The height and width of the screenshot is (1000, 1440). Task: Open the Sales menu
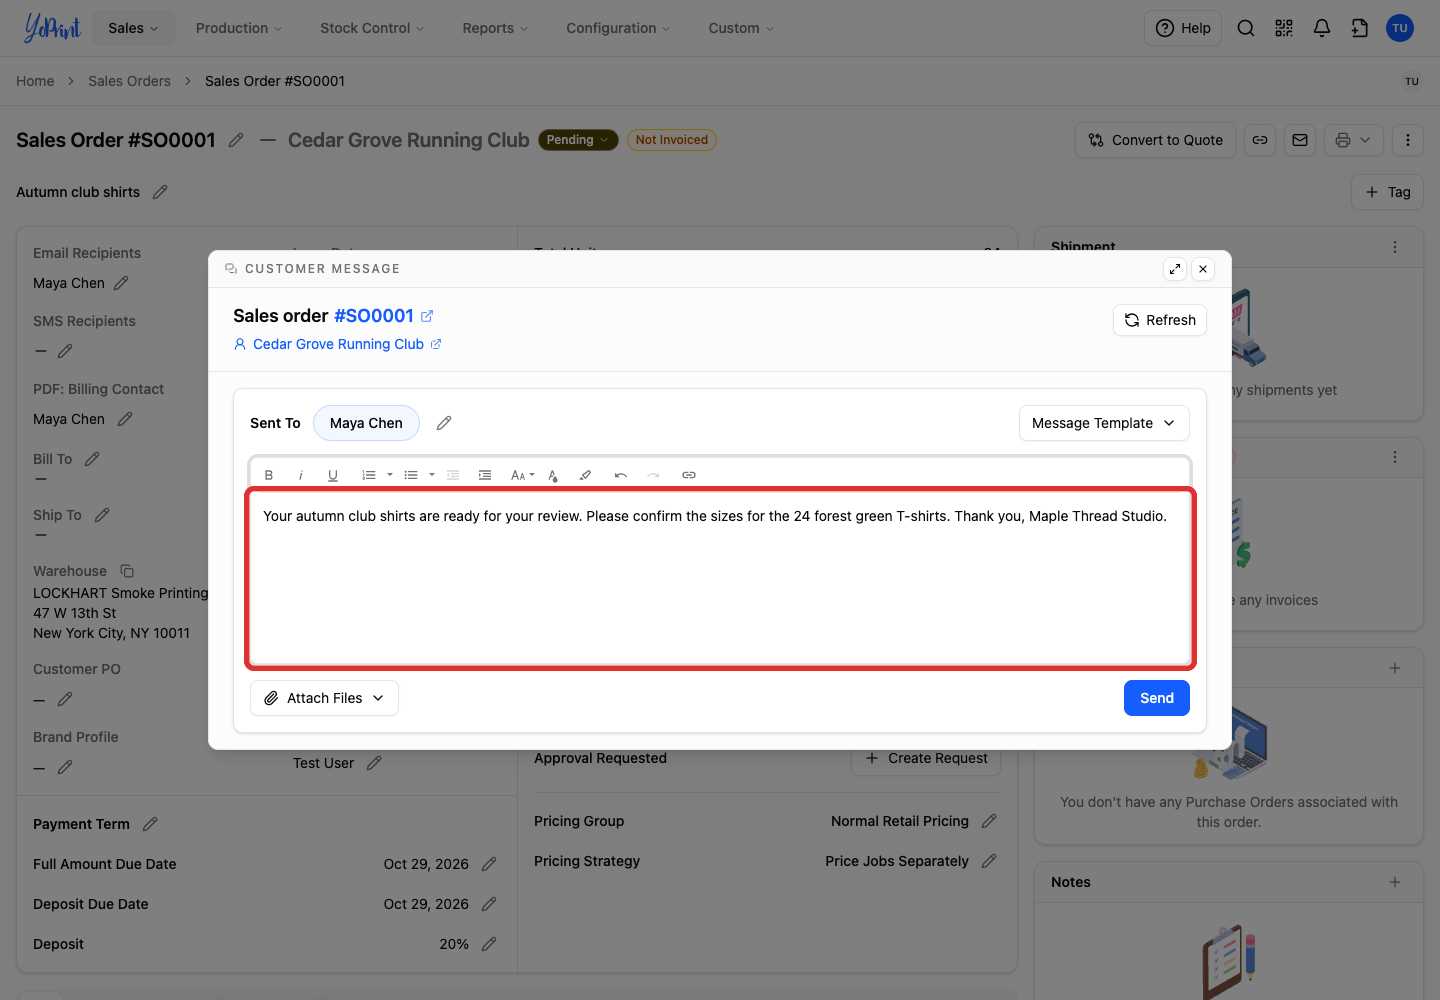(x=134, y=28)
